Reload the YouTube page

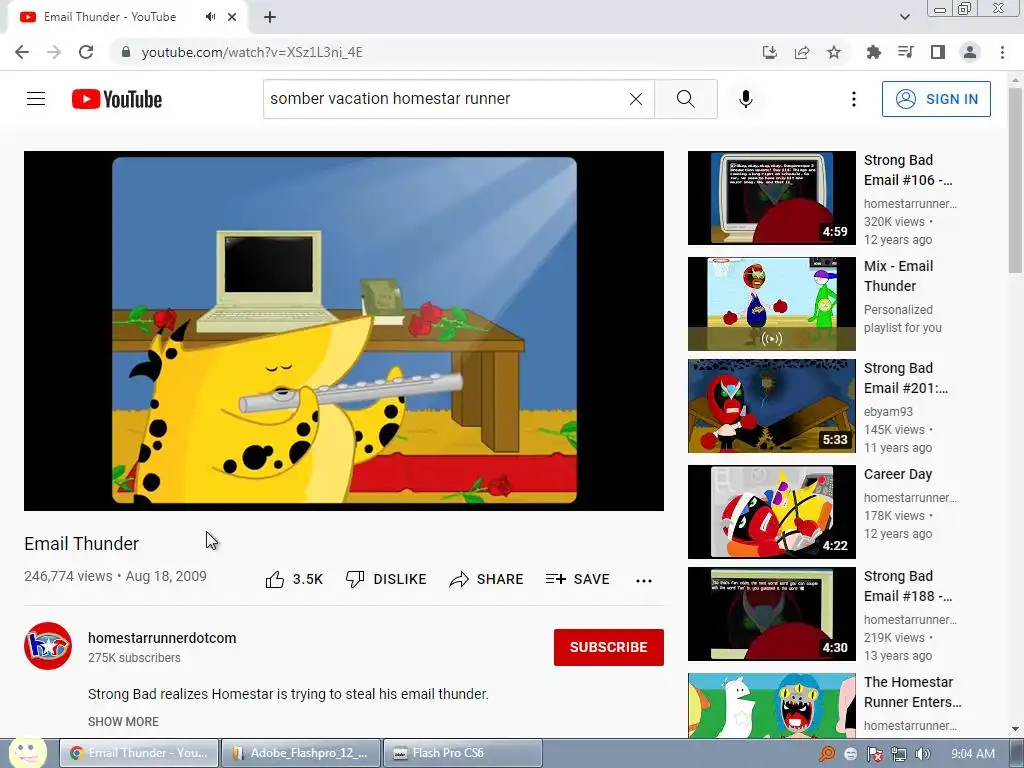[86, 52]
